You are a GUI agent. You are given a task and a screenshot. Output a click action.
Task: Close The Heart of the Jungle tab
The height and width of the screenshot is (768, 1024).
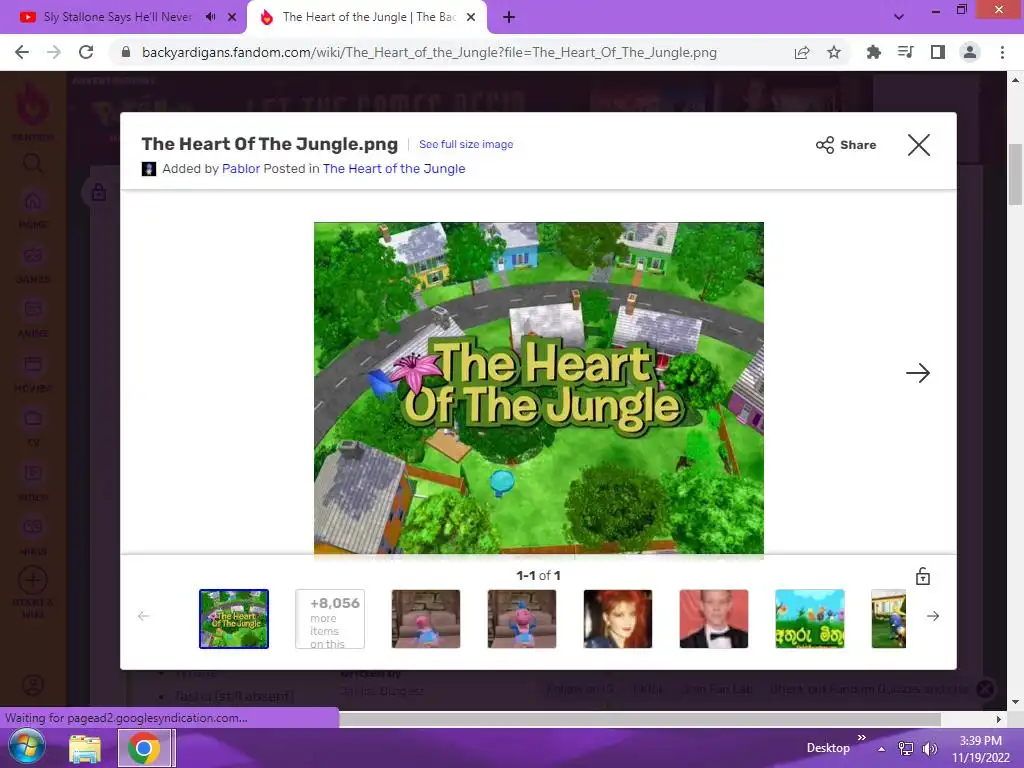[x=471, y=18]
